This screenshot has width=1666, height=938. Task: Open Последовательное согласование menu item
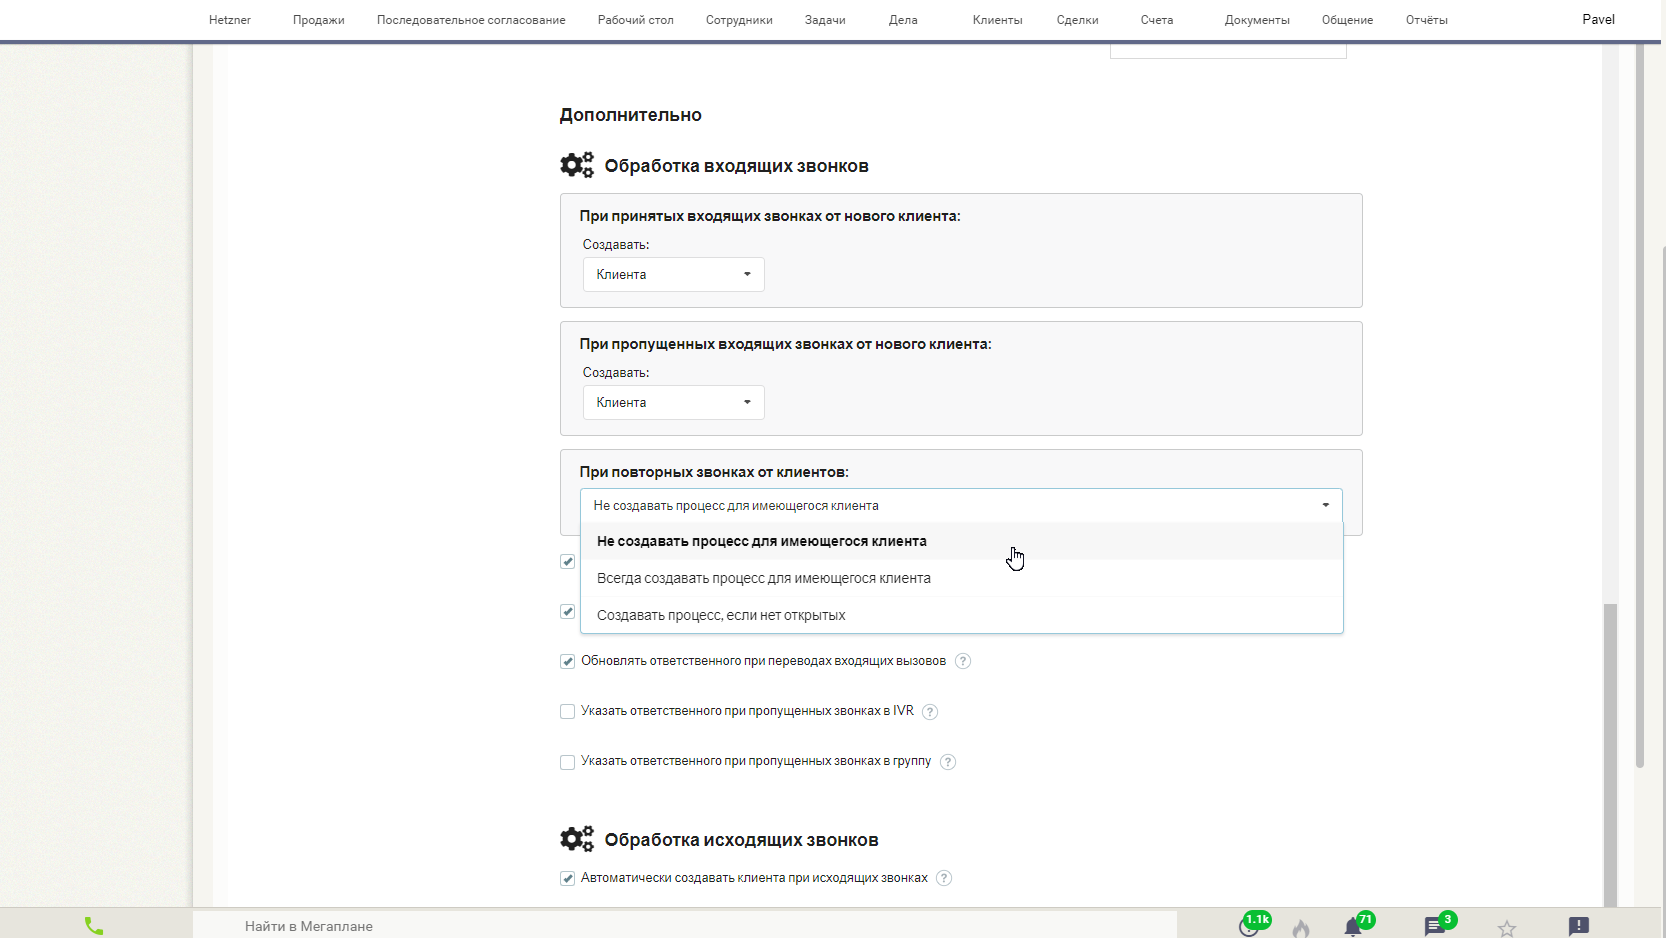[471, 20]
